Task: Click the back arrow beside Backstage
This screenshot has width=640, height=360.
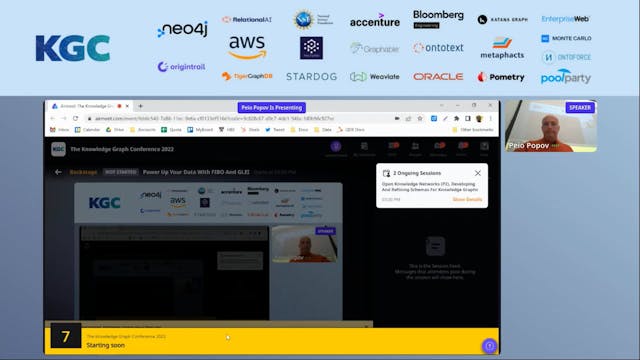Action: tap(58, 172)
